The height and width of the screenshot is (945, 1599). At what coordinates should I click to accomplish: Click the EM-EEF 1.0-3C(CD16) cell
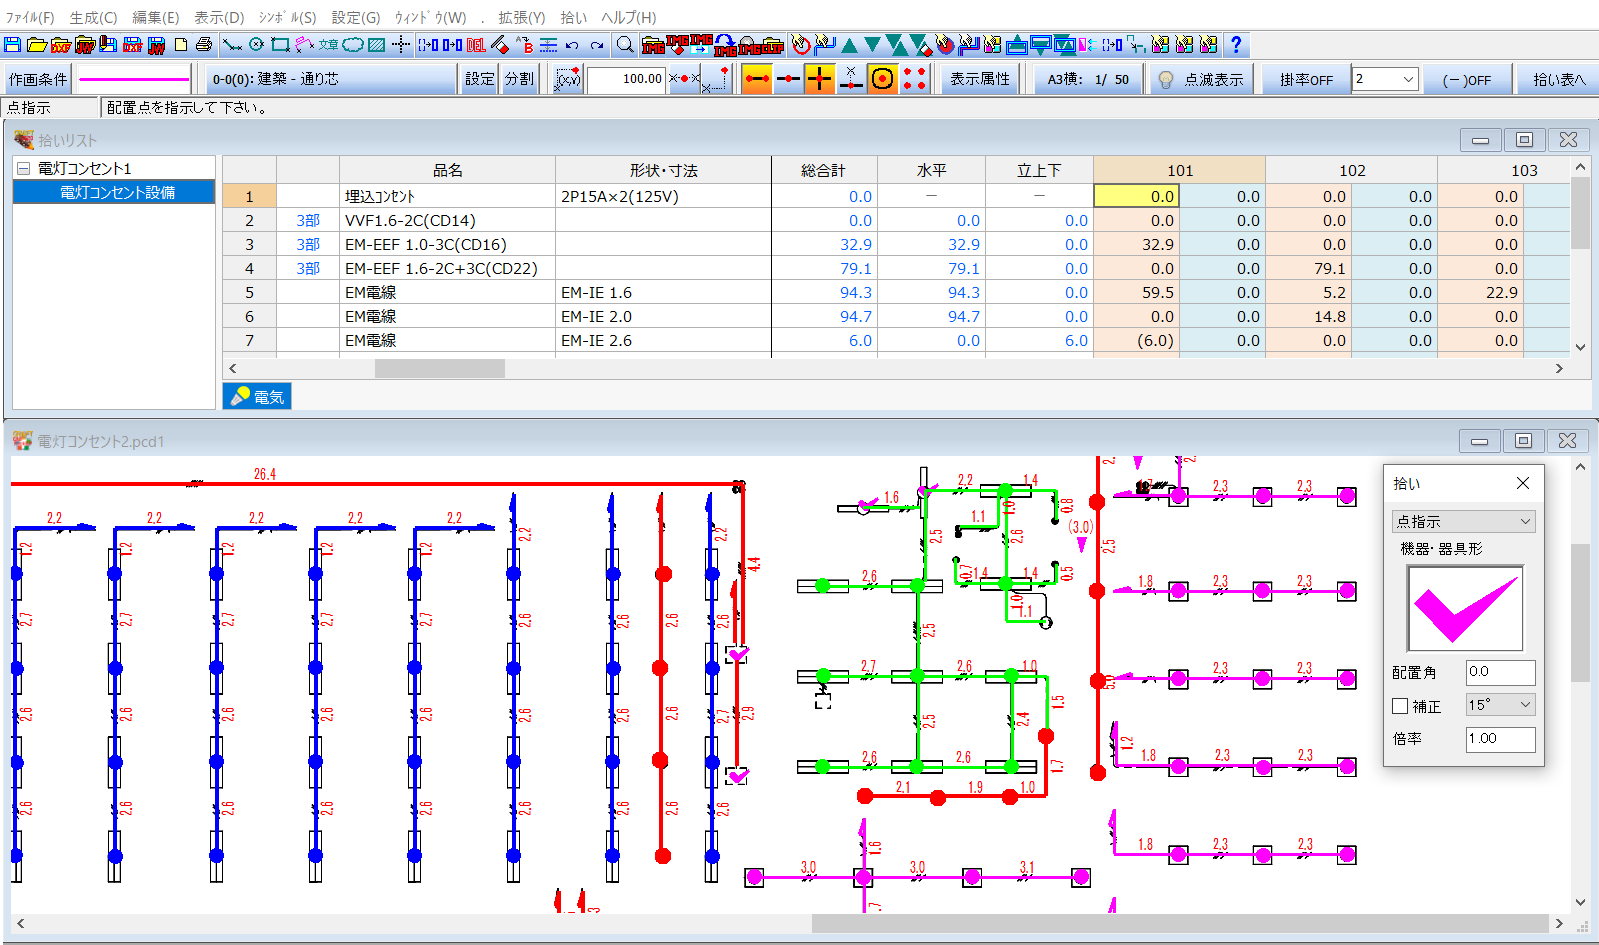point(447,245)
